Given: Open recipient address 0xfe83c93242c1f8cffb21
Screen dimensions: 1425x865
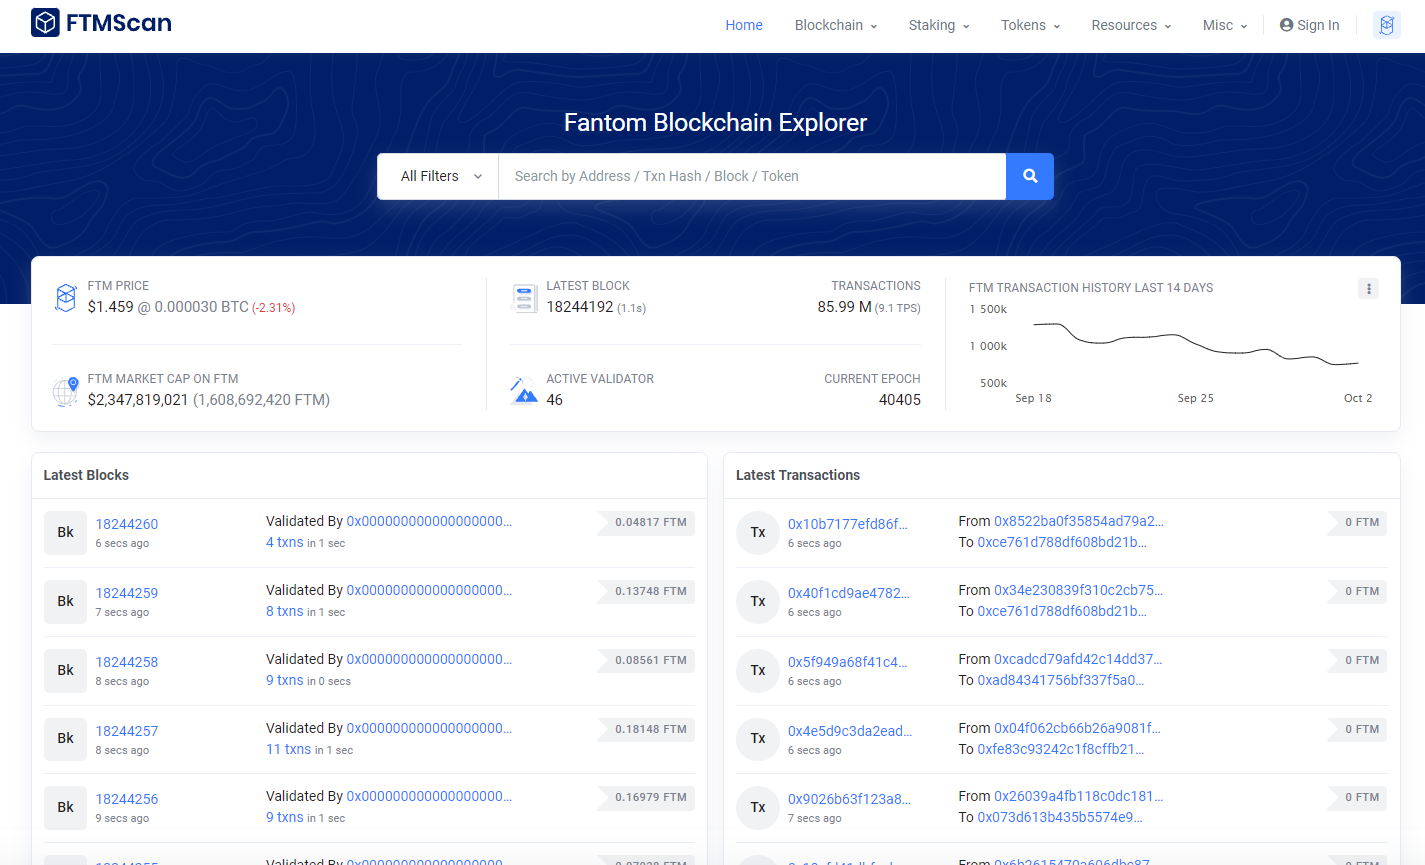Looking at the screenshot, I should (x=1061, y=749).
